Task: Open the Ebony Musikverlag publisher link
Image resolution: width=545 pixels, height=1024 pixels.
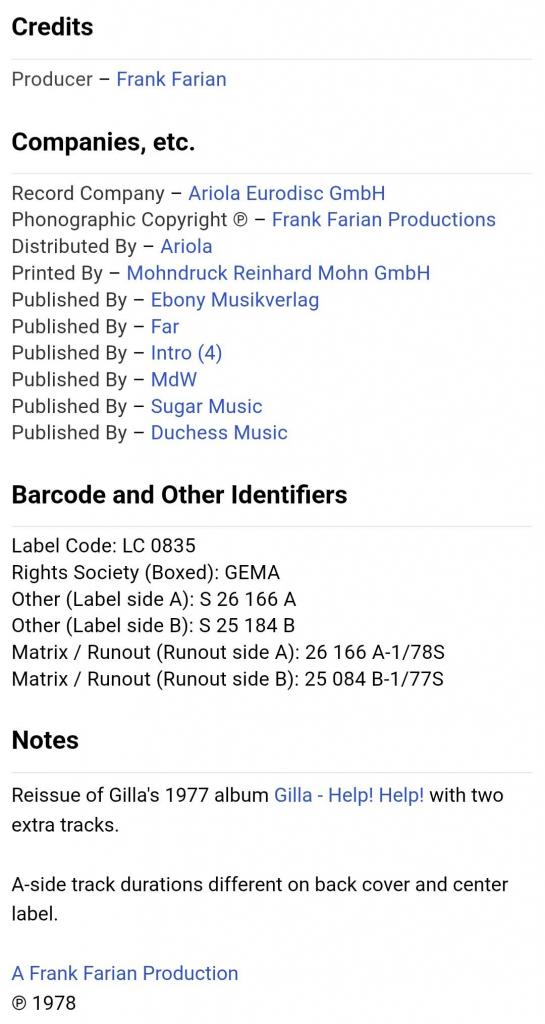Action: point(235,300)
